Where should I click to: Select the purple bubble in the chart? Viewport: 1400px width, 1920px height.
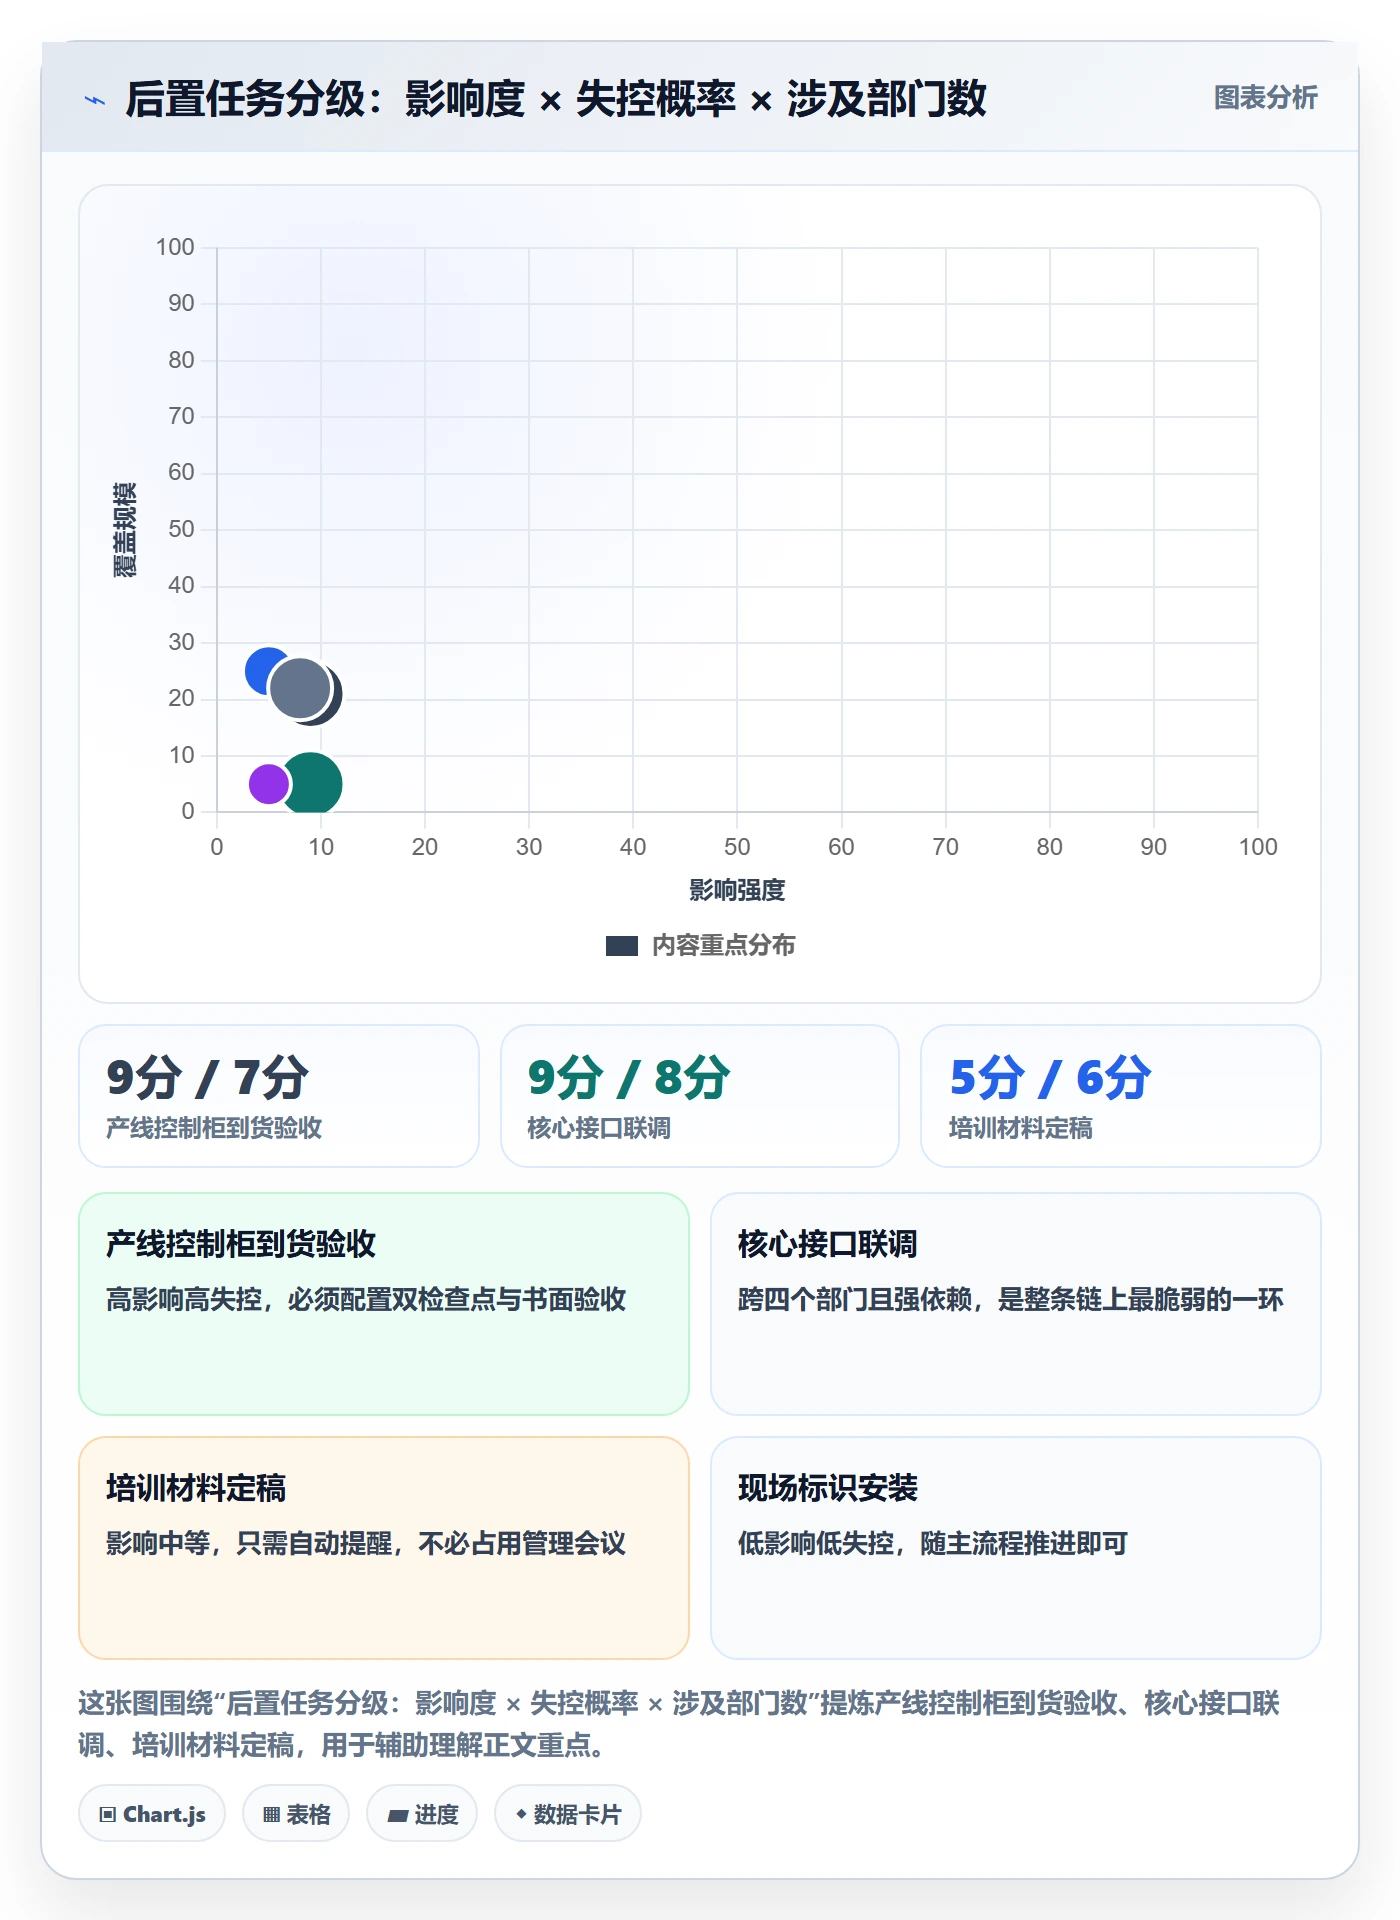point(268,784)
